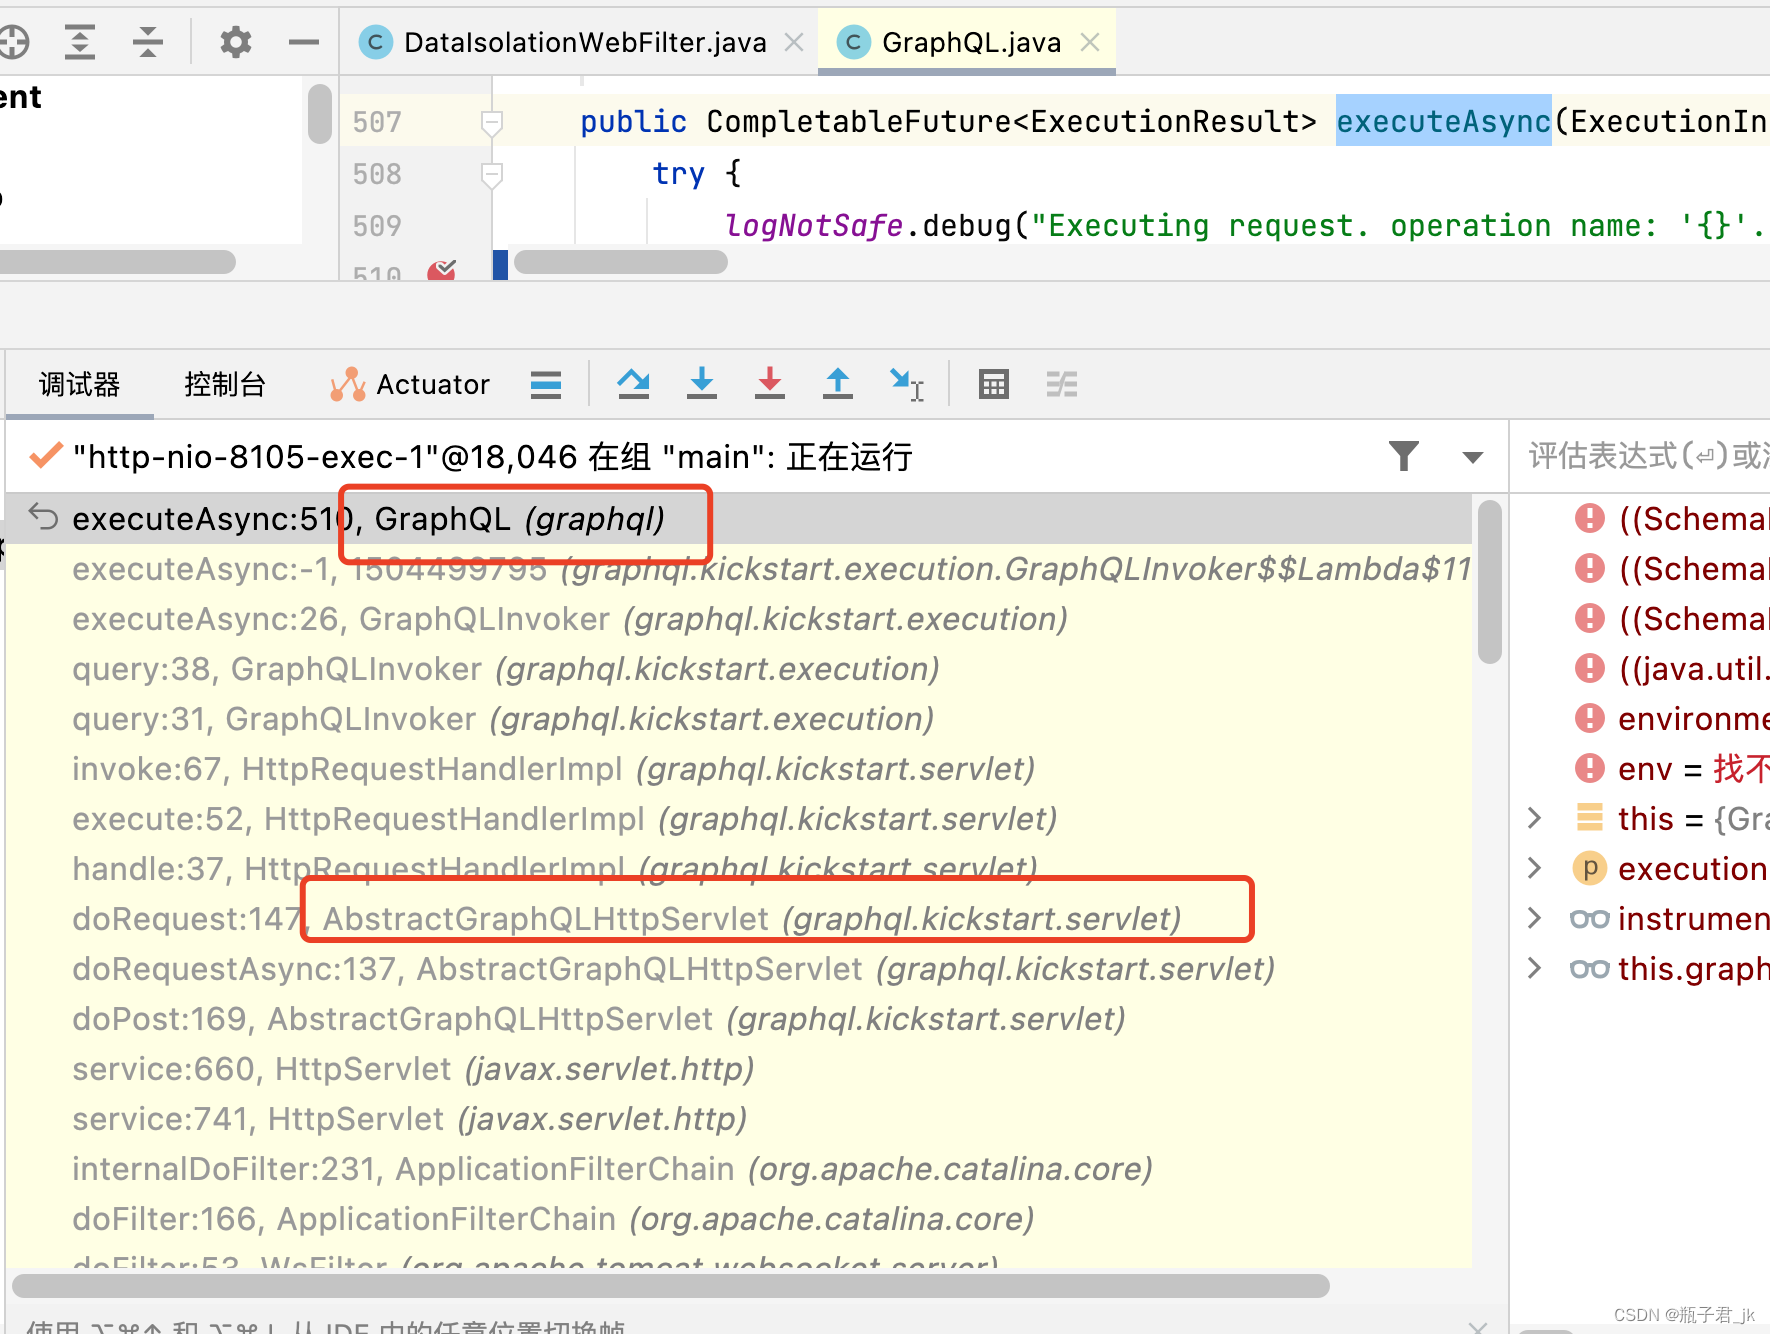Select frame execute:52, HttpRequestHandlerImpl
Viewport: 1770px width, 1334px height.
pos(740,819)
